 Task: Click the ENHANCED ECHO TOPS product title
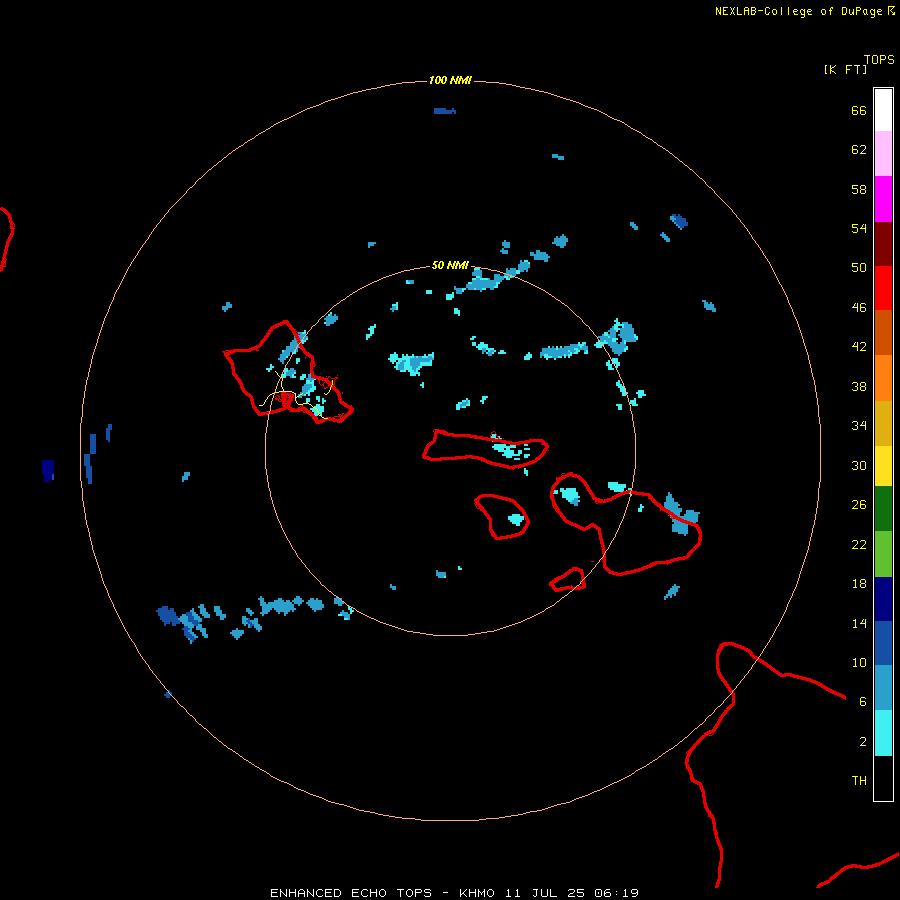click(351, 893)
